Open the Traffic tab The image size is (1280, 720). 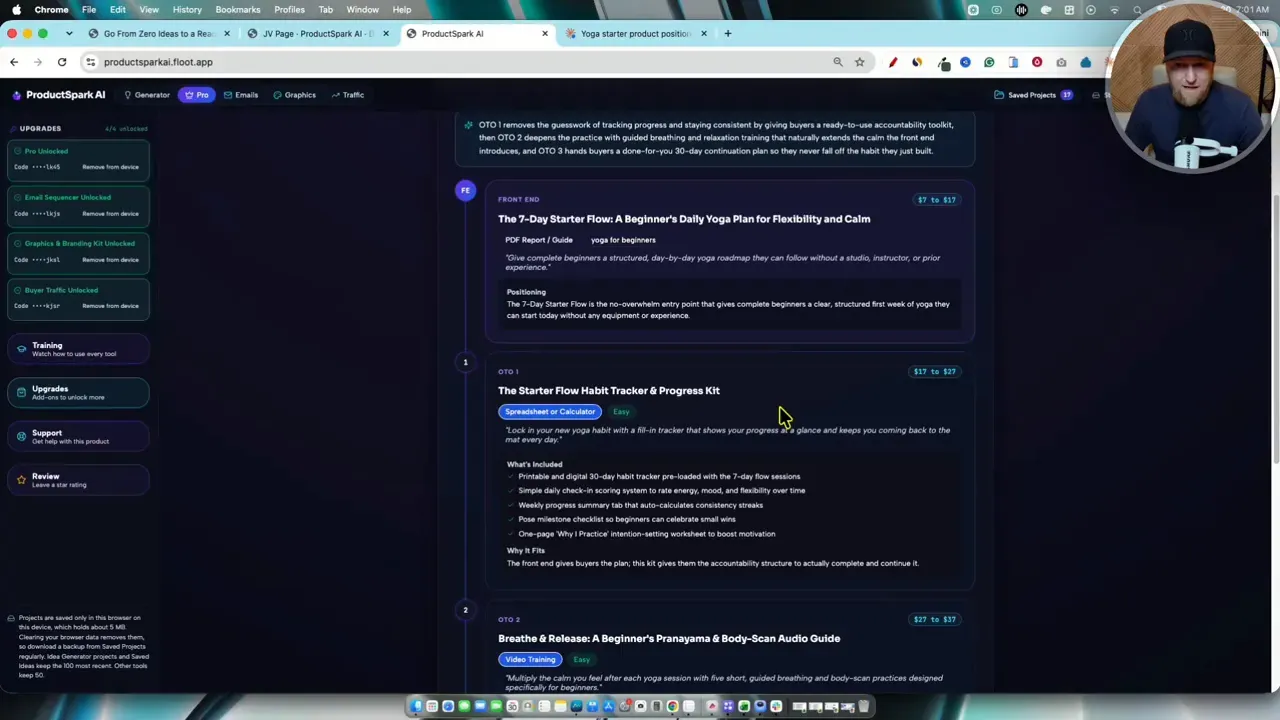(x=348, y=95)
